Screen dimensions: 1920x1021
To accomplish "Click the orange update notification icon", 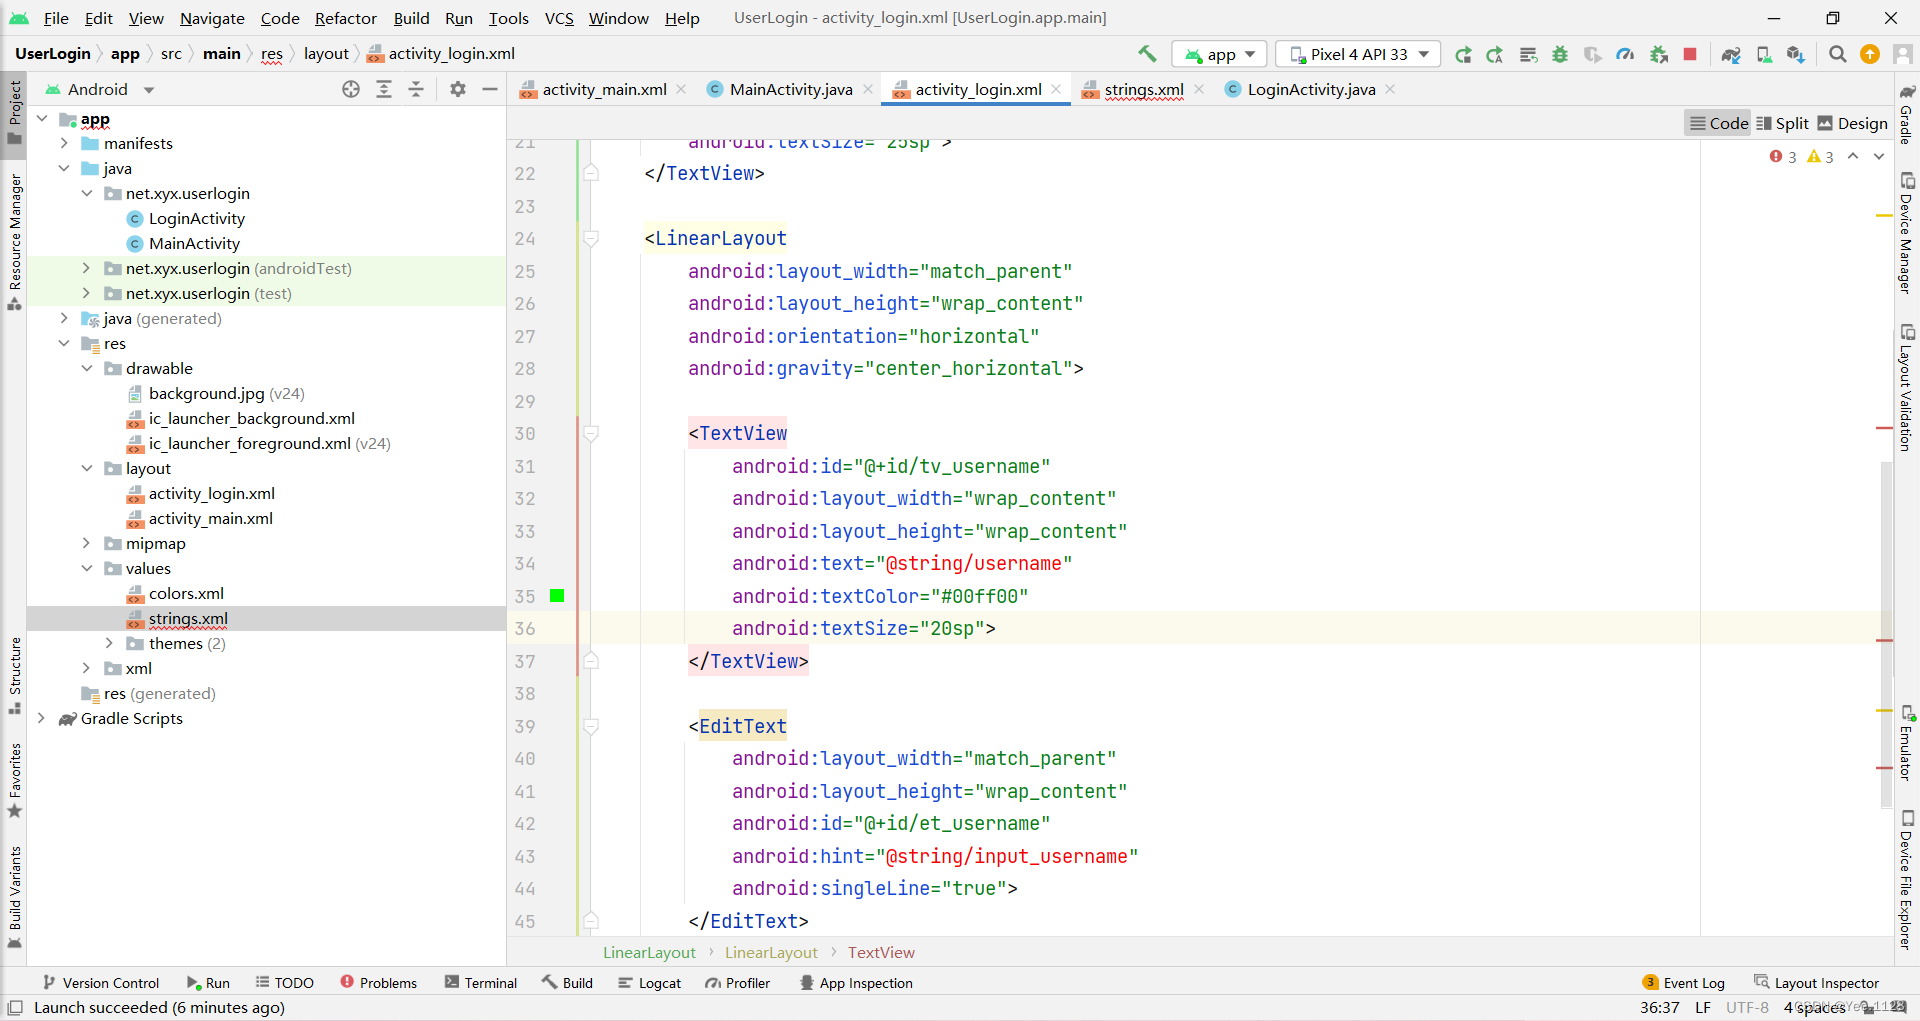I will 1870,54.
